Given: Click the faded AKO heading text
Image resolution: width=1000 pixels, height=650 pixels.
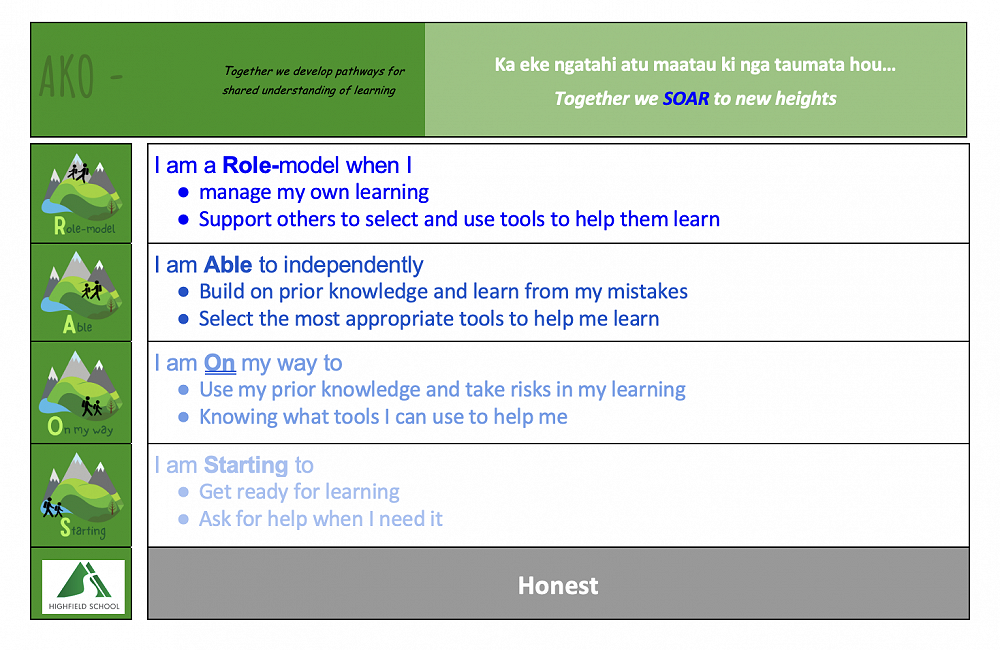Looking at the screenshot, I should tap(80, 77).
